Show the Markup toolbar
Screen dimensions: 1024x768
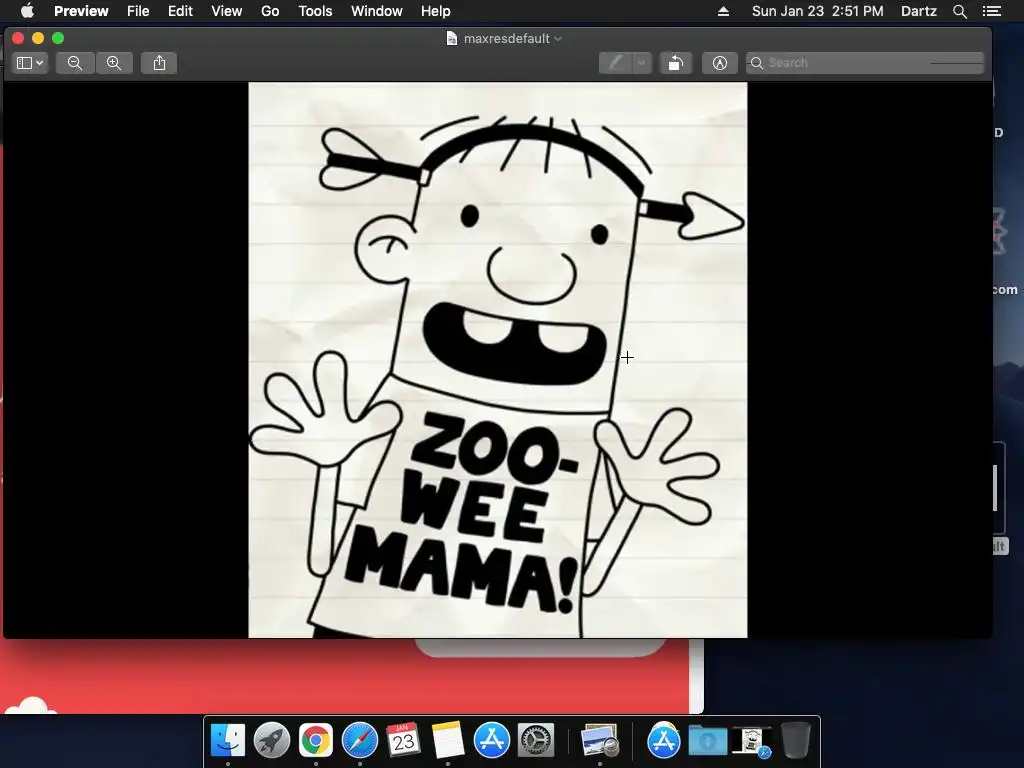tap(720, 63)
